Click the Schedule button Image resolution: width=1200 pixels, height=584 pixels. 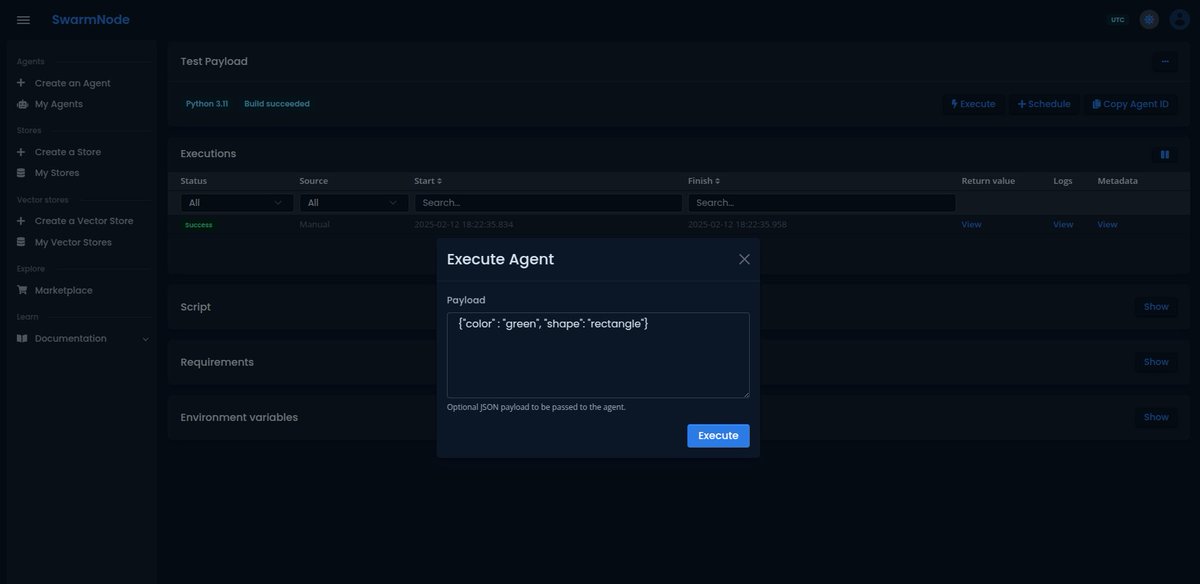[1044, 104]
